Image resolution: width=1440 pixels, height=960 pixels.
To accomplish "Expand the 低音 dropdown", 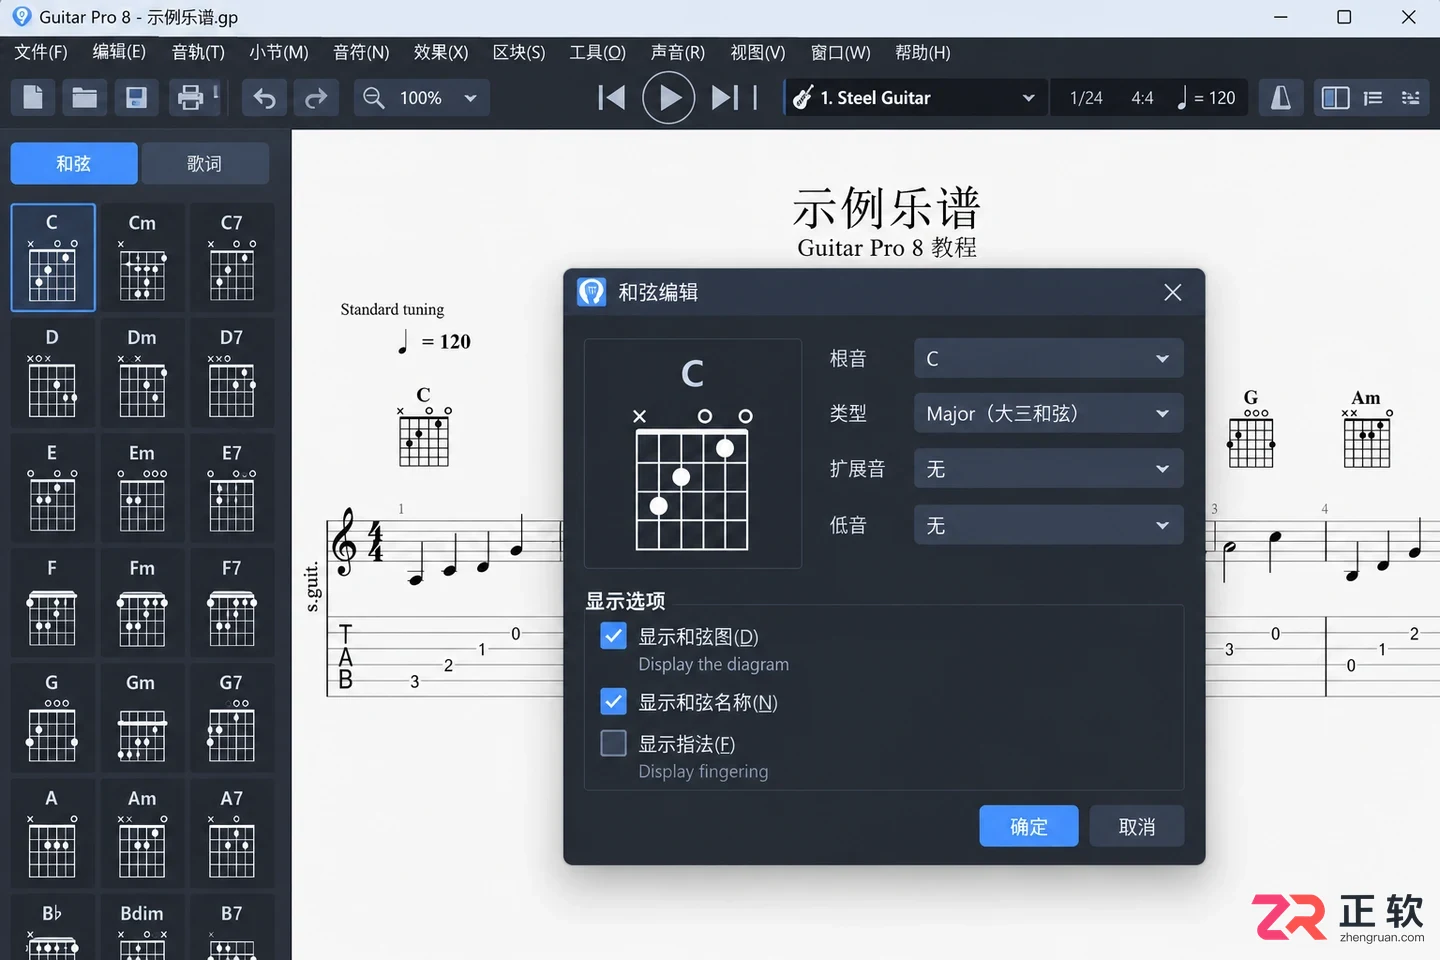I will (x=1048, y=525).
